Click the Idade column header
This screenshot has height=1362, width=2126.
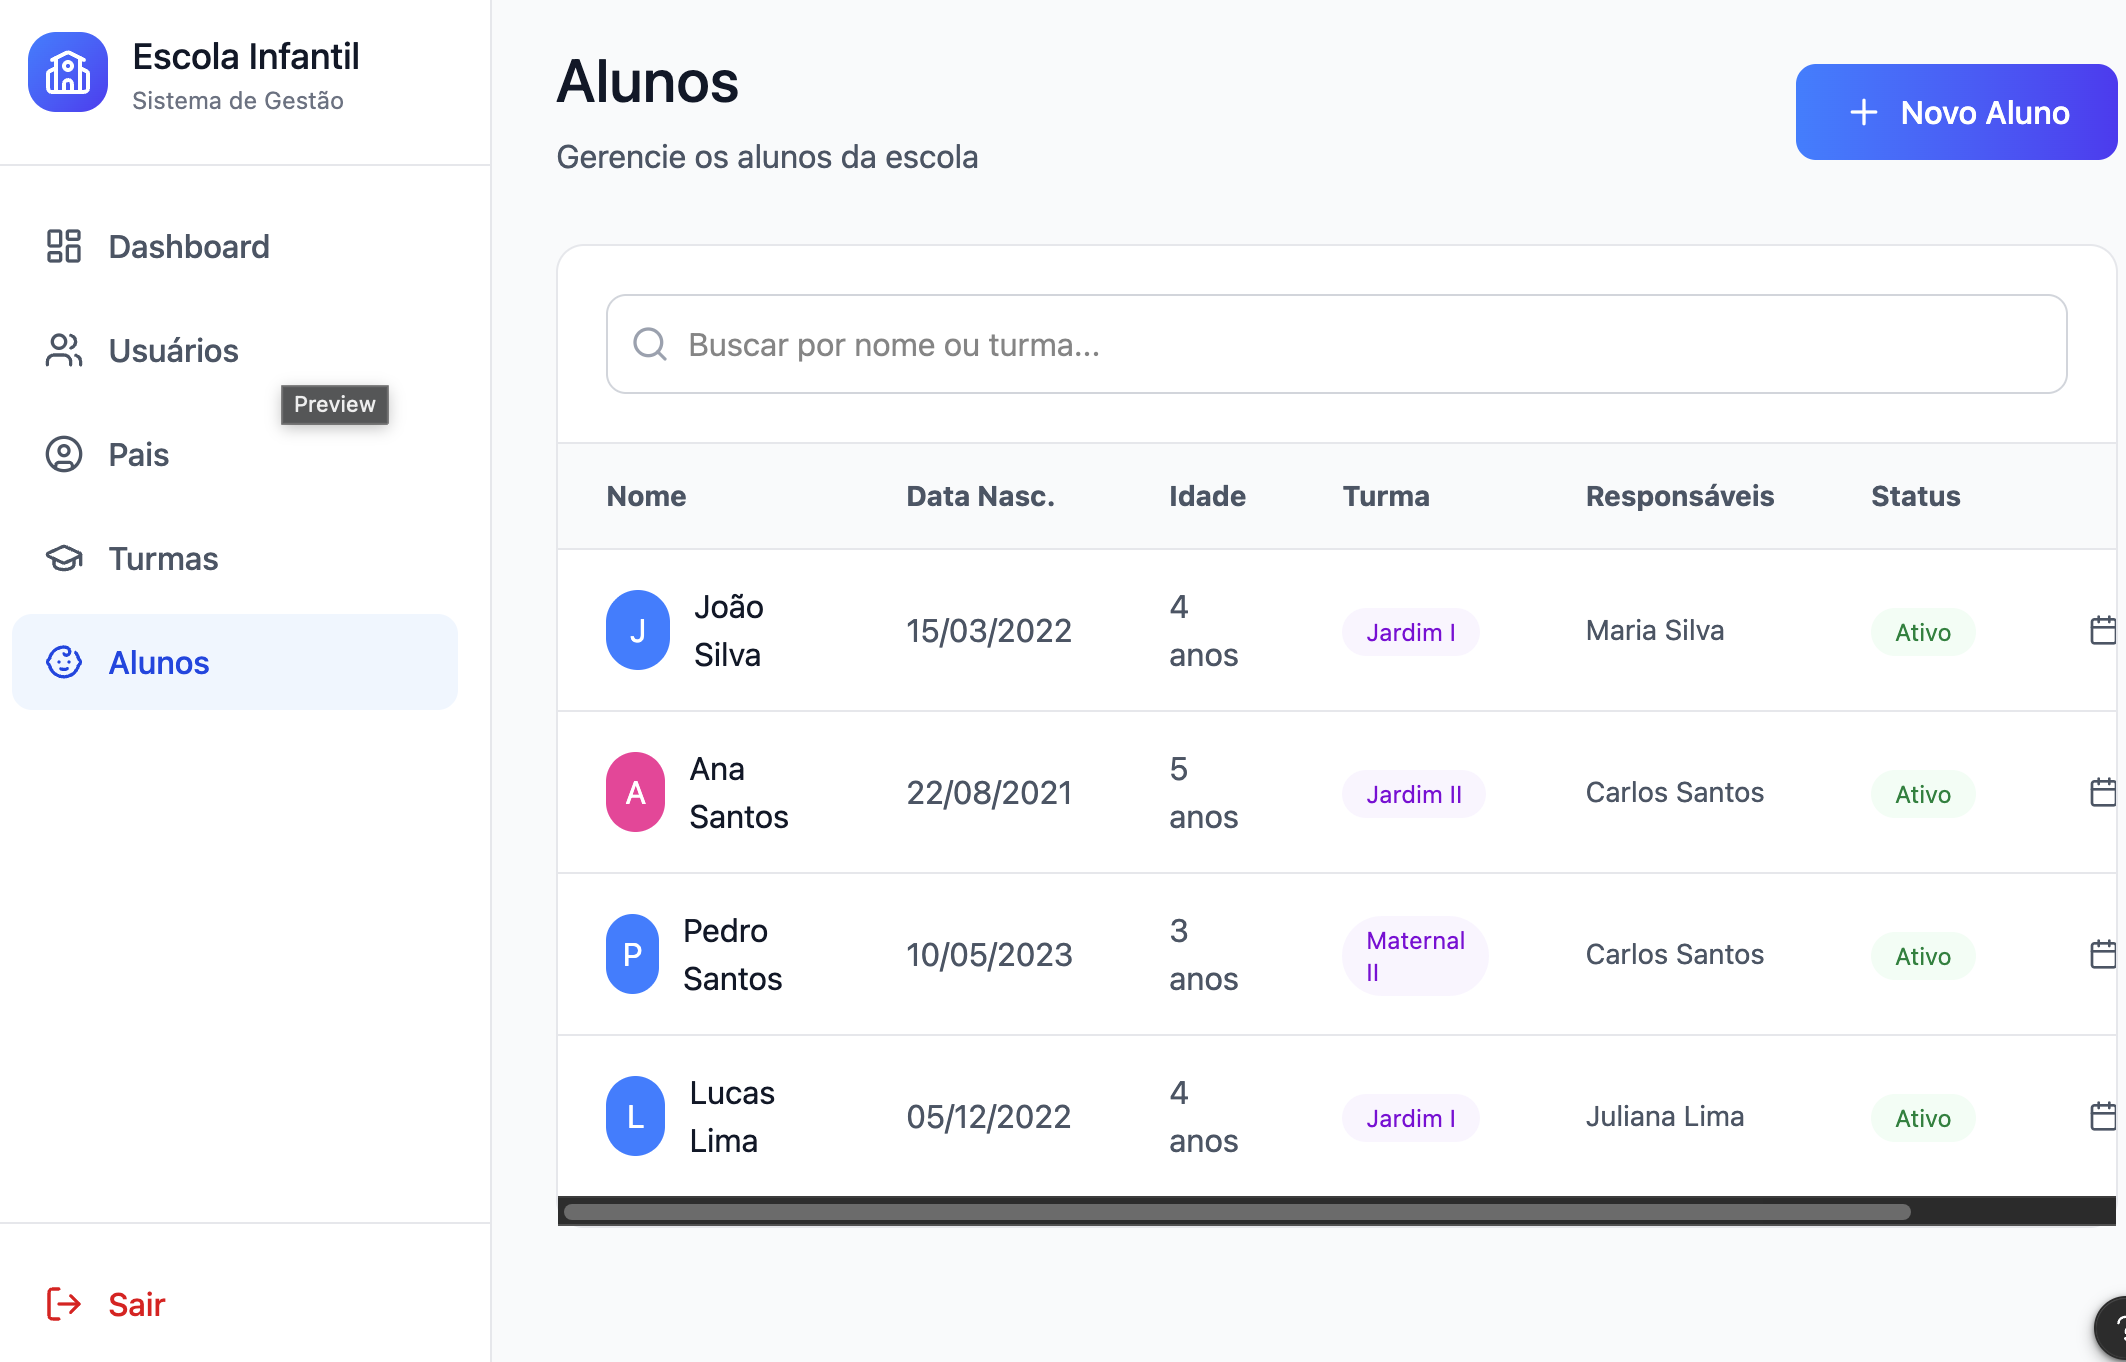pos(1207,496)
